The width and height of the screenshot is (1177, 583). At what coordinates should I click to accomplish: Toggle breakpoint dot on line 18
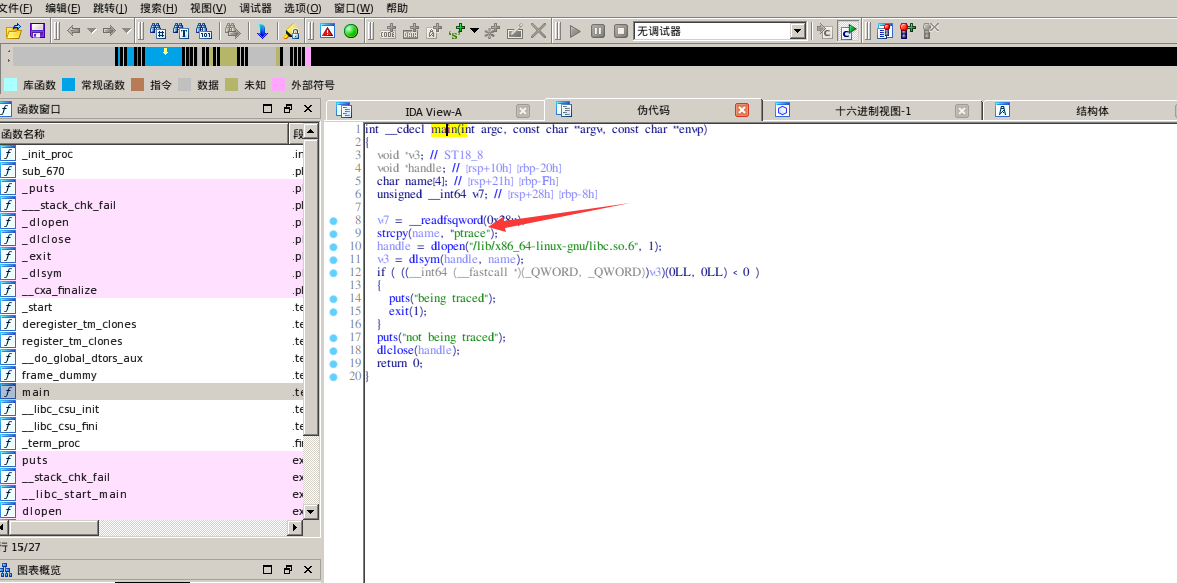click(x=333, y=350)
